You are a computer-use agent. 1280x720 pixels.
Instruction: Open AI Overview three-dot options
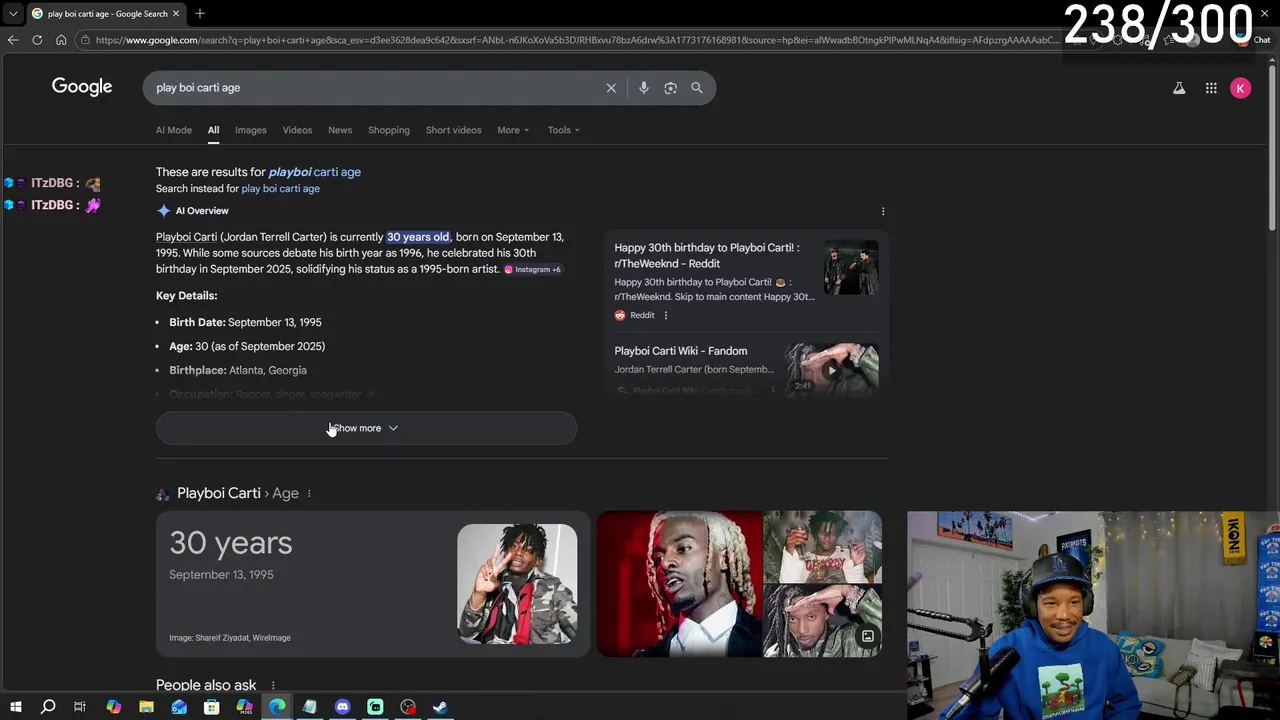click(x=883, y=211)
